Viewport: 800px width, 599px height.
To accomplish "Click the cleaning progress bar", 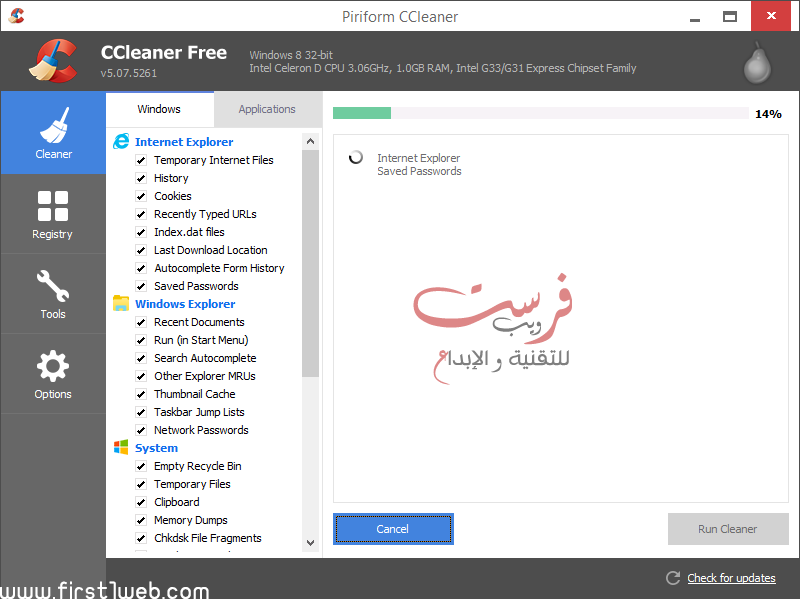I will coord(541,113).
